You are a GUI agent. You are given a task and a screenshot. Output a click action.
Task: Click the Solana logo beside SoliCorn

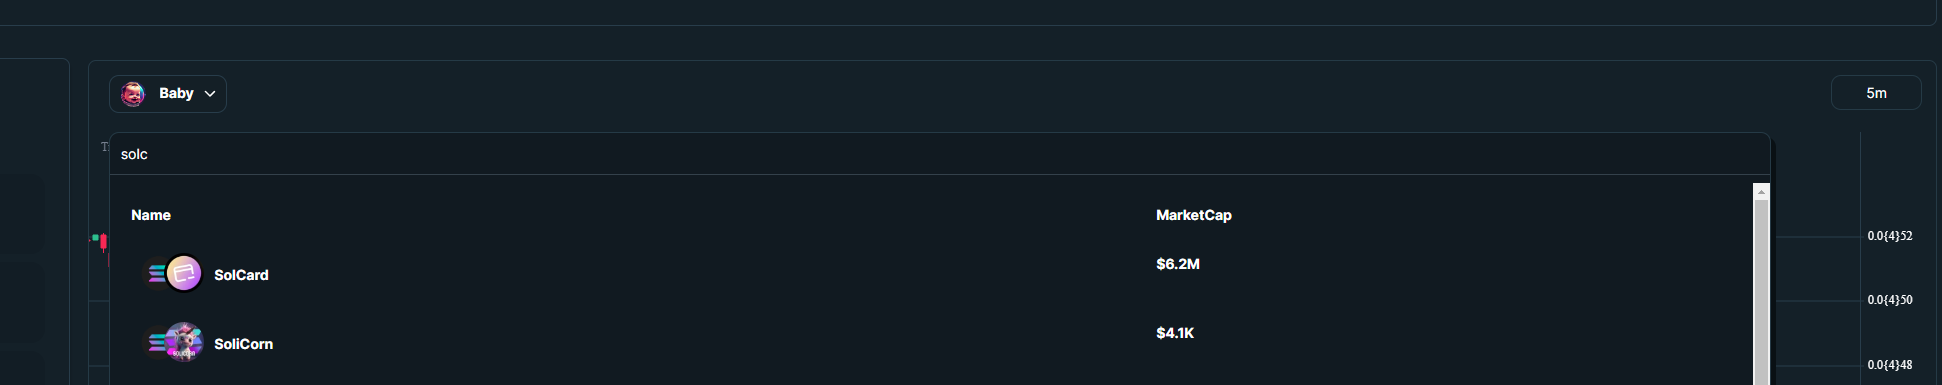[156, 342]
